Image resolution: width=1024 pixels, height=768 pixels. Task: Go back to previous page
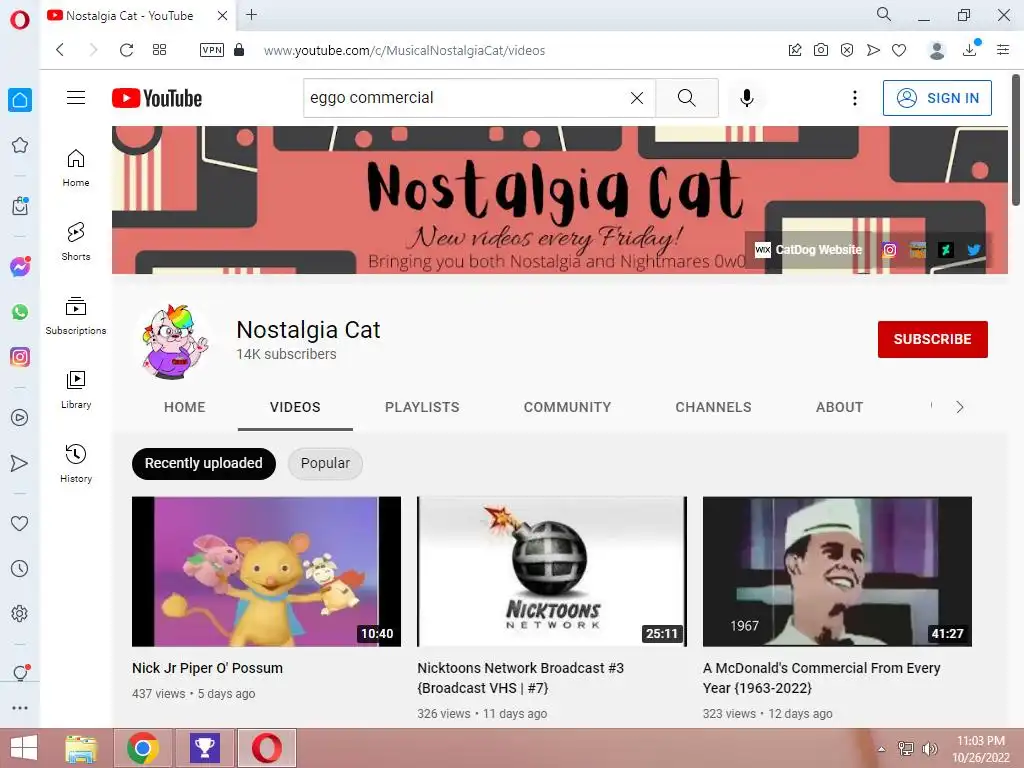click(x=60, y=50)
